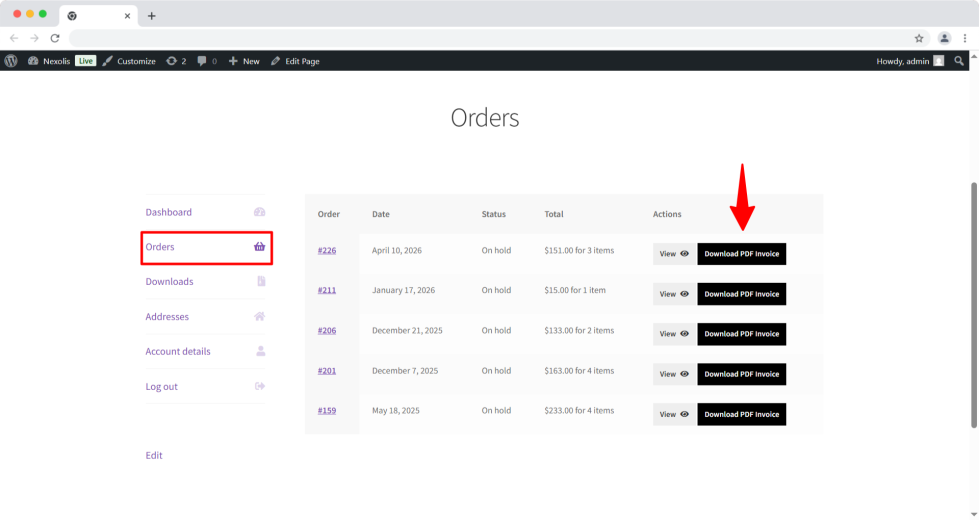Click the Orders basket icon
Screen dimensions: 979x520
pos(260,247)
